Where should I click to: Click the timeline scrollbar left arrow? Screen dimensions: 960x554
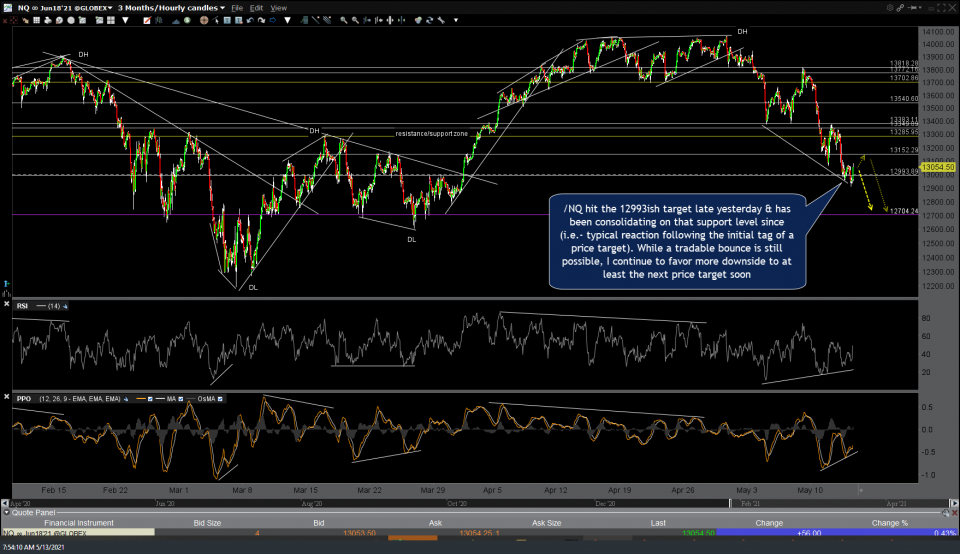[6, 503]
